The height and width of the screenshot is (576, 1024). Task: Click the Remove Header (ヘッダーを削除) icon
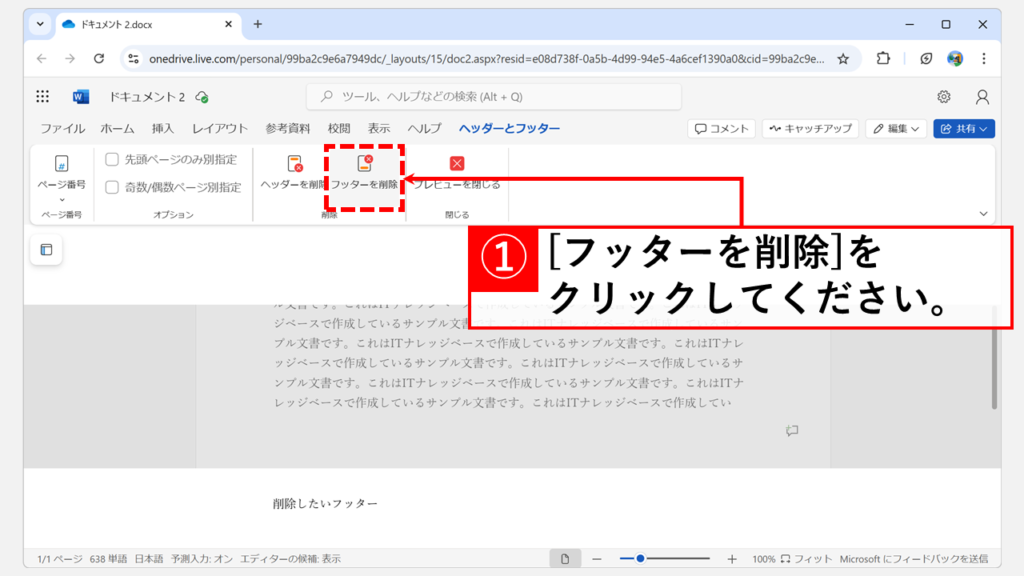coord(294,164)
